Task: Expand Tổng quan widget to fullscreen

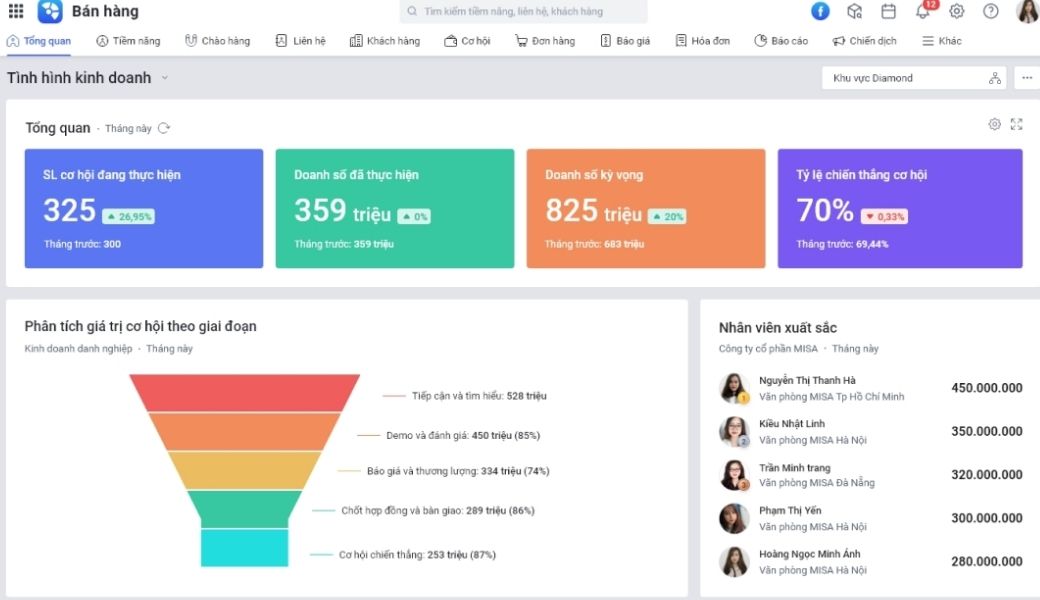Action: pos(1016,124)
